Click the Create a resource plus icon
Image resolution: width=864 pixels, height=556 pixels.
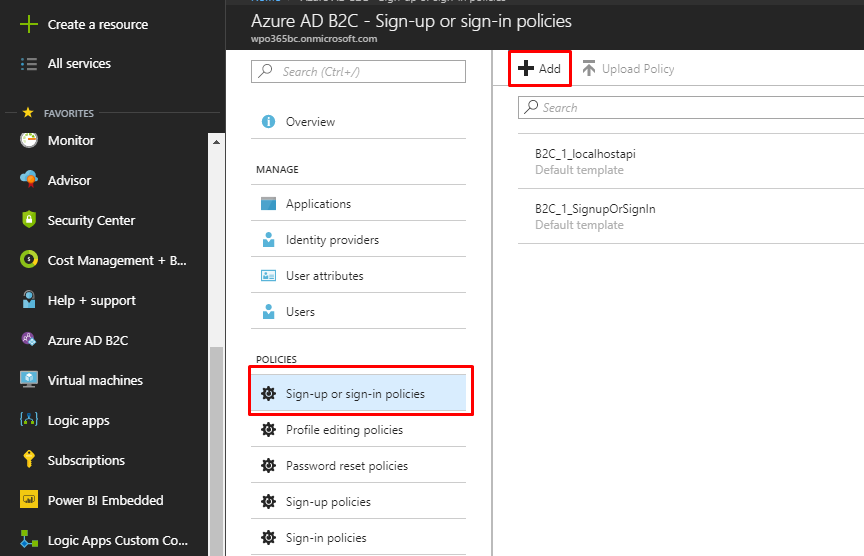(x=29, y=24)
